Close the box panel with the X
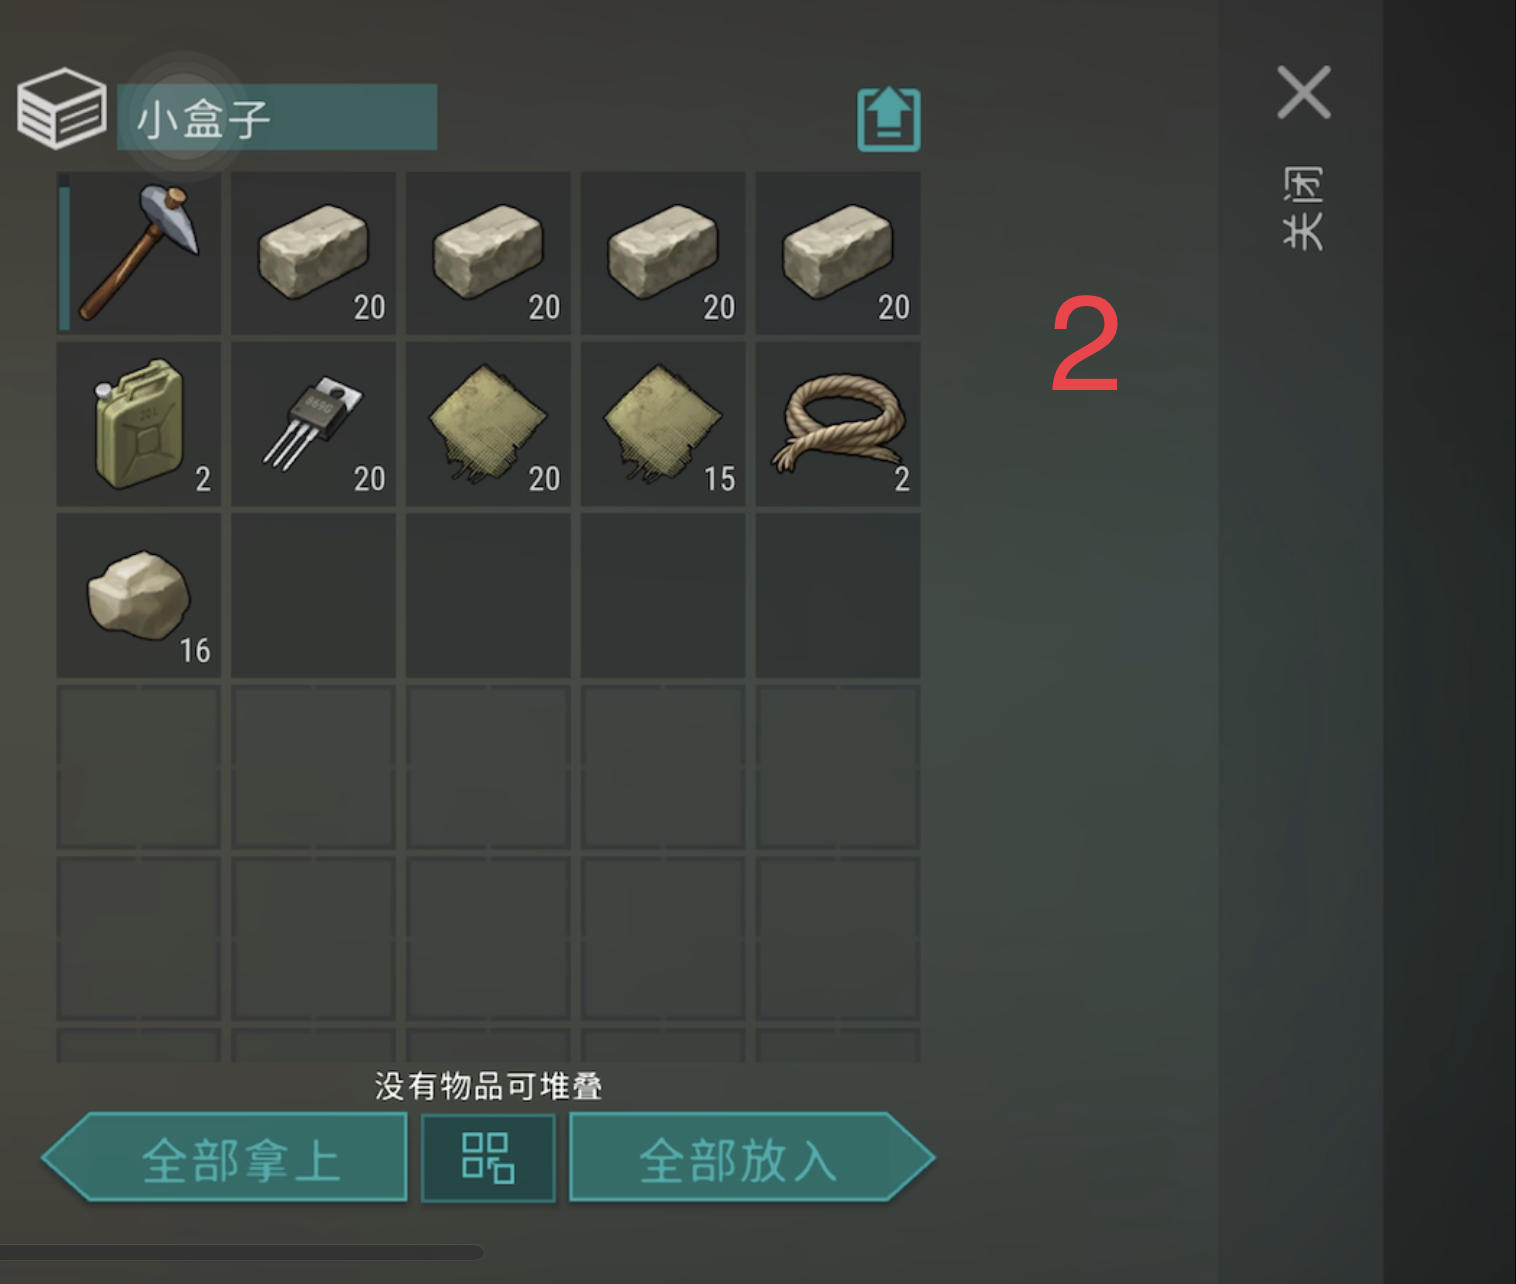The width and height of the screenshot is (1516, 1284). click(1304, 93)
